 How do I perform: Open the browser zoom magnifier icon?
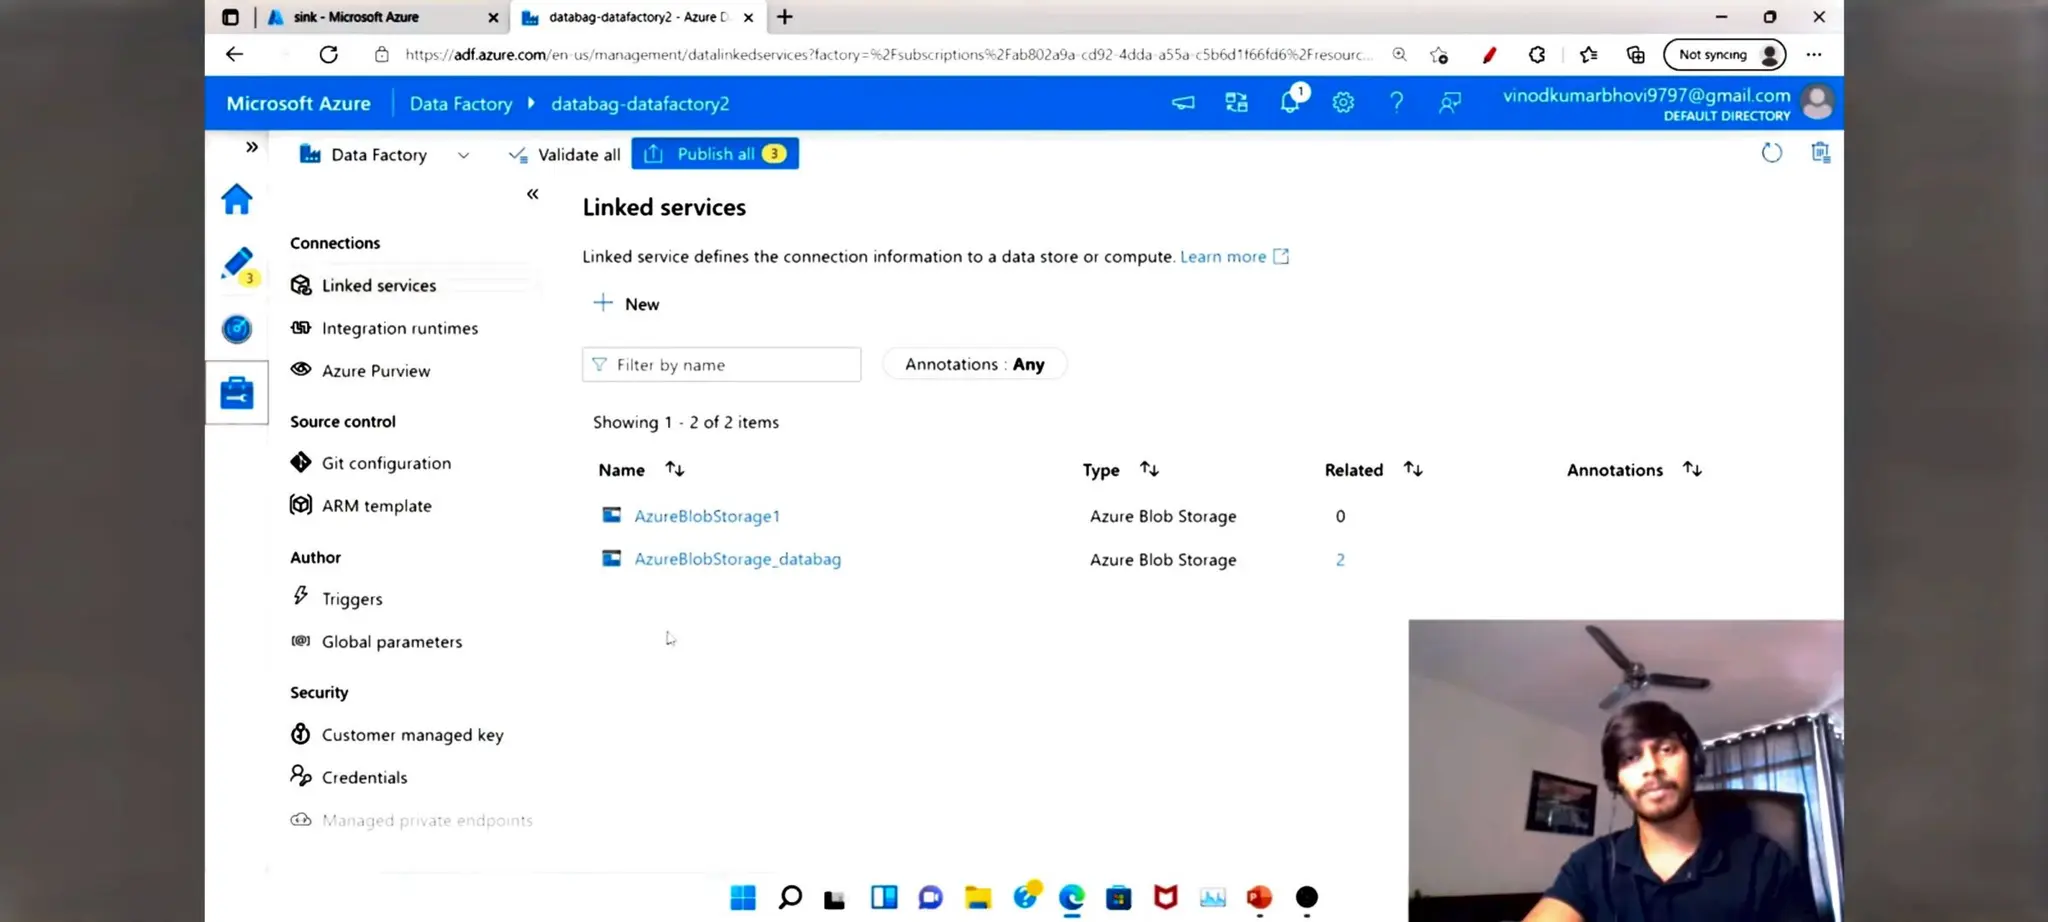[x=1399, y=55]
